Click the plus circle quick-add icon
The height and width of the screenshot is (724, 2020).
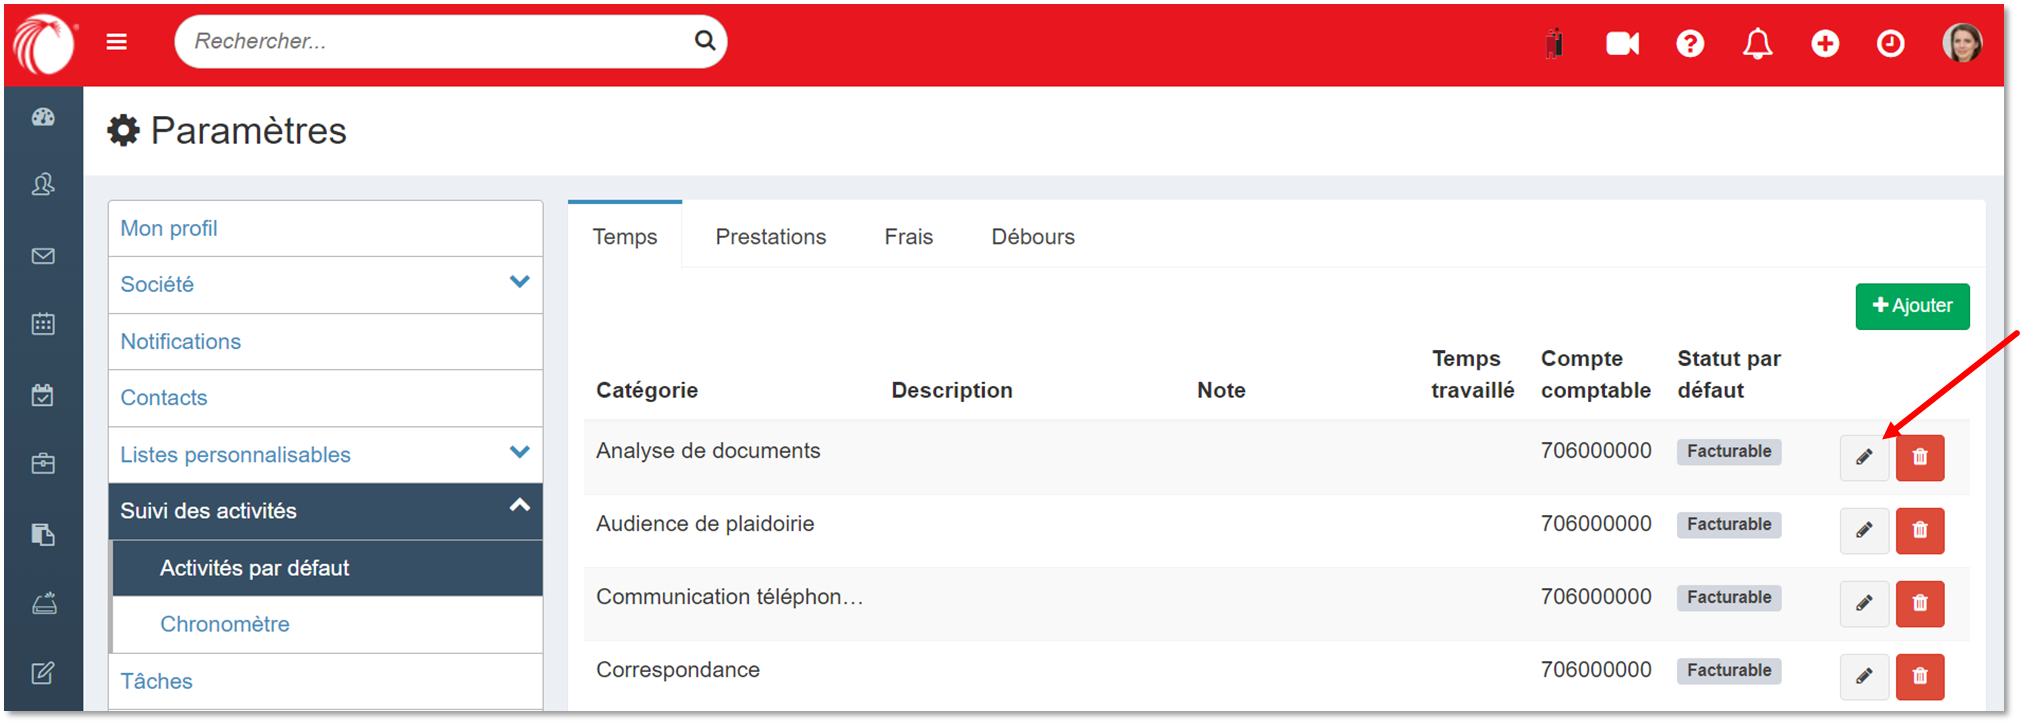[1825, 43]
